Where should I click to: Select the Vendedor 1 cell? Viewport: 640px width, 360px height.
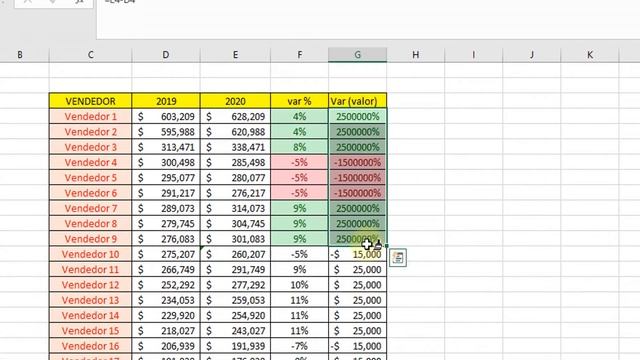90,116
